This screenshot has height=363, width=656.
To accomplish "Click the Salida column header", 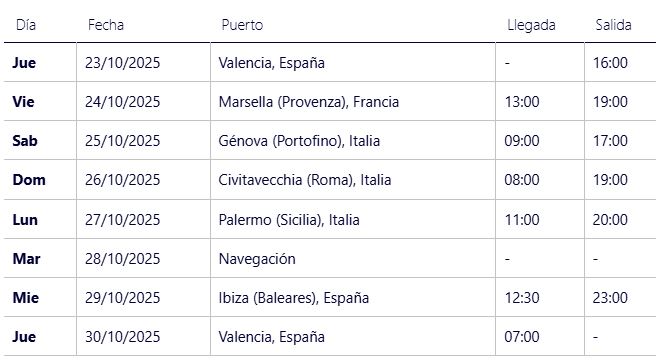I will click(613, 25).
